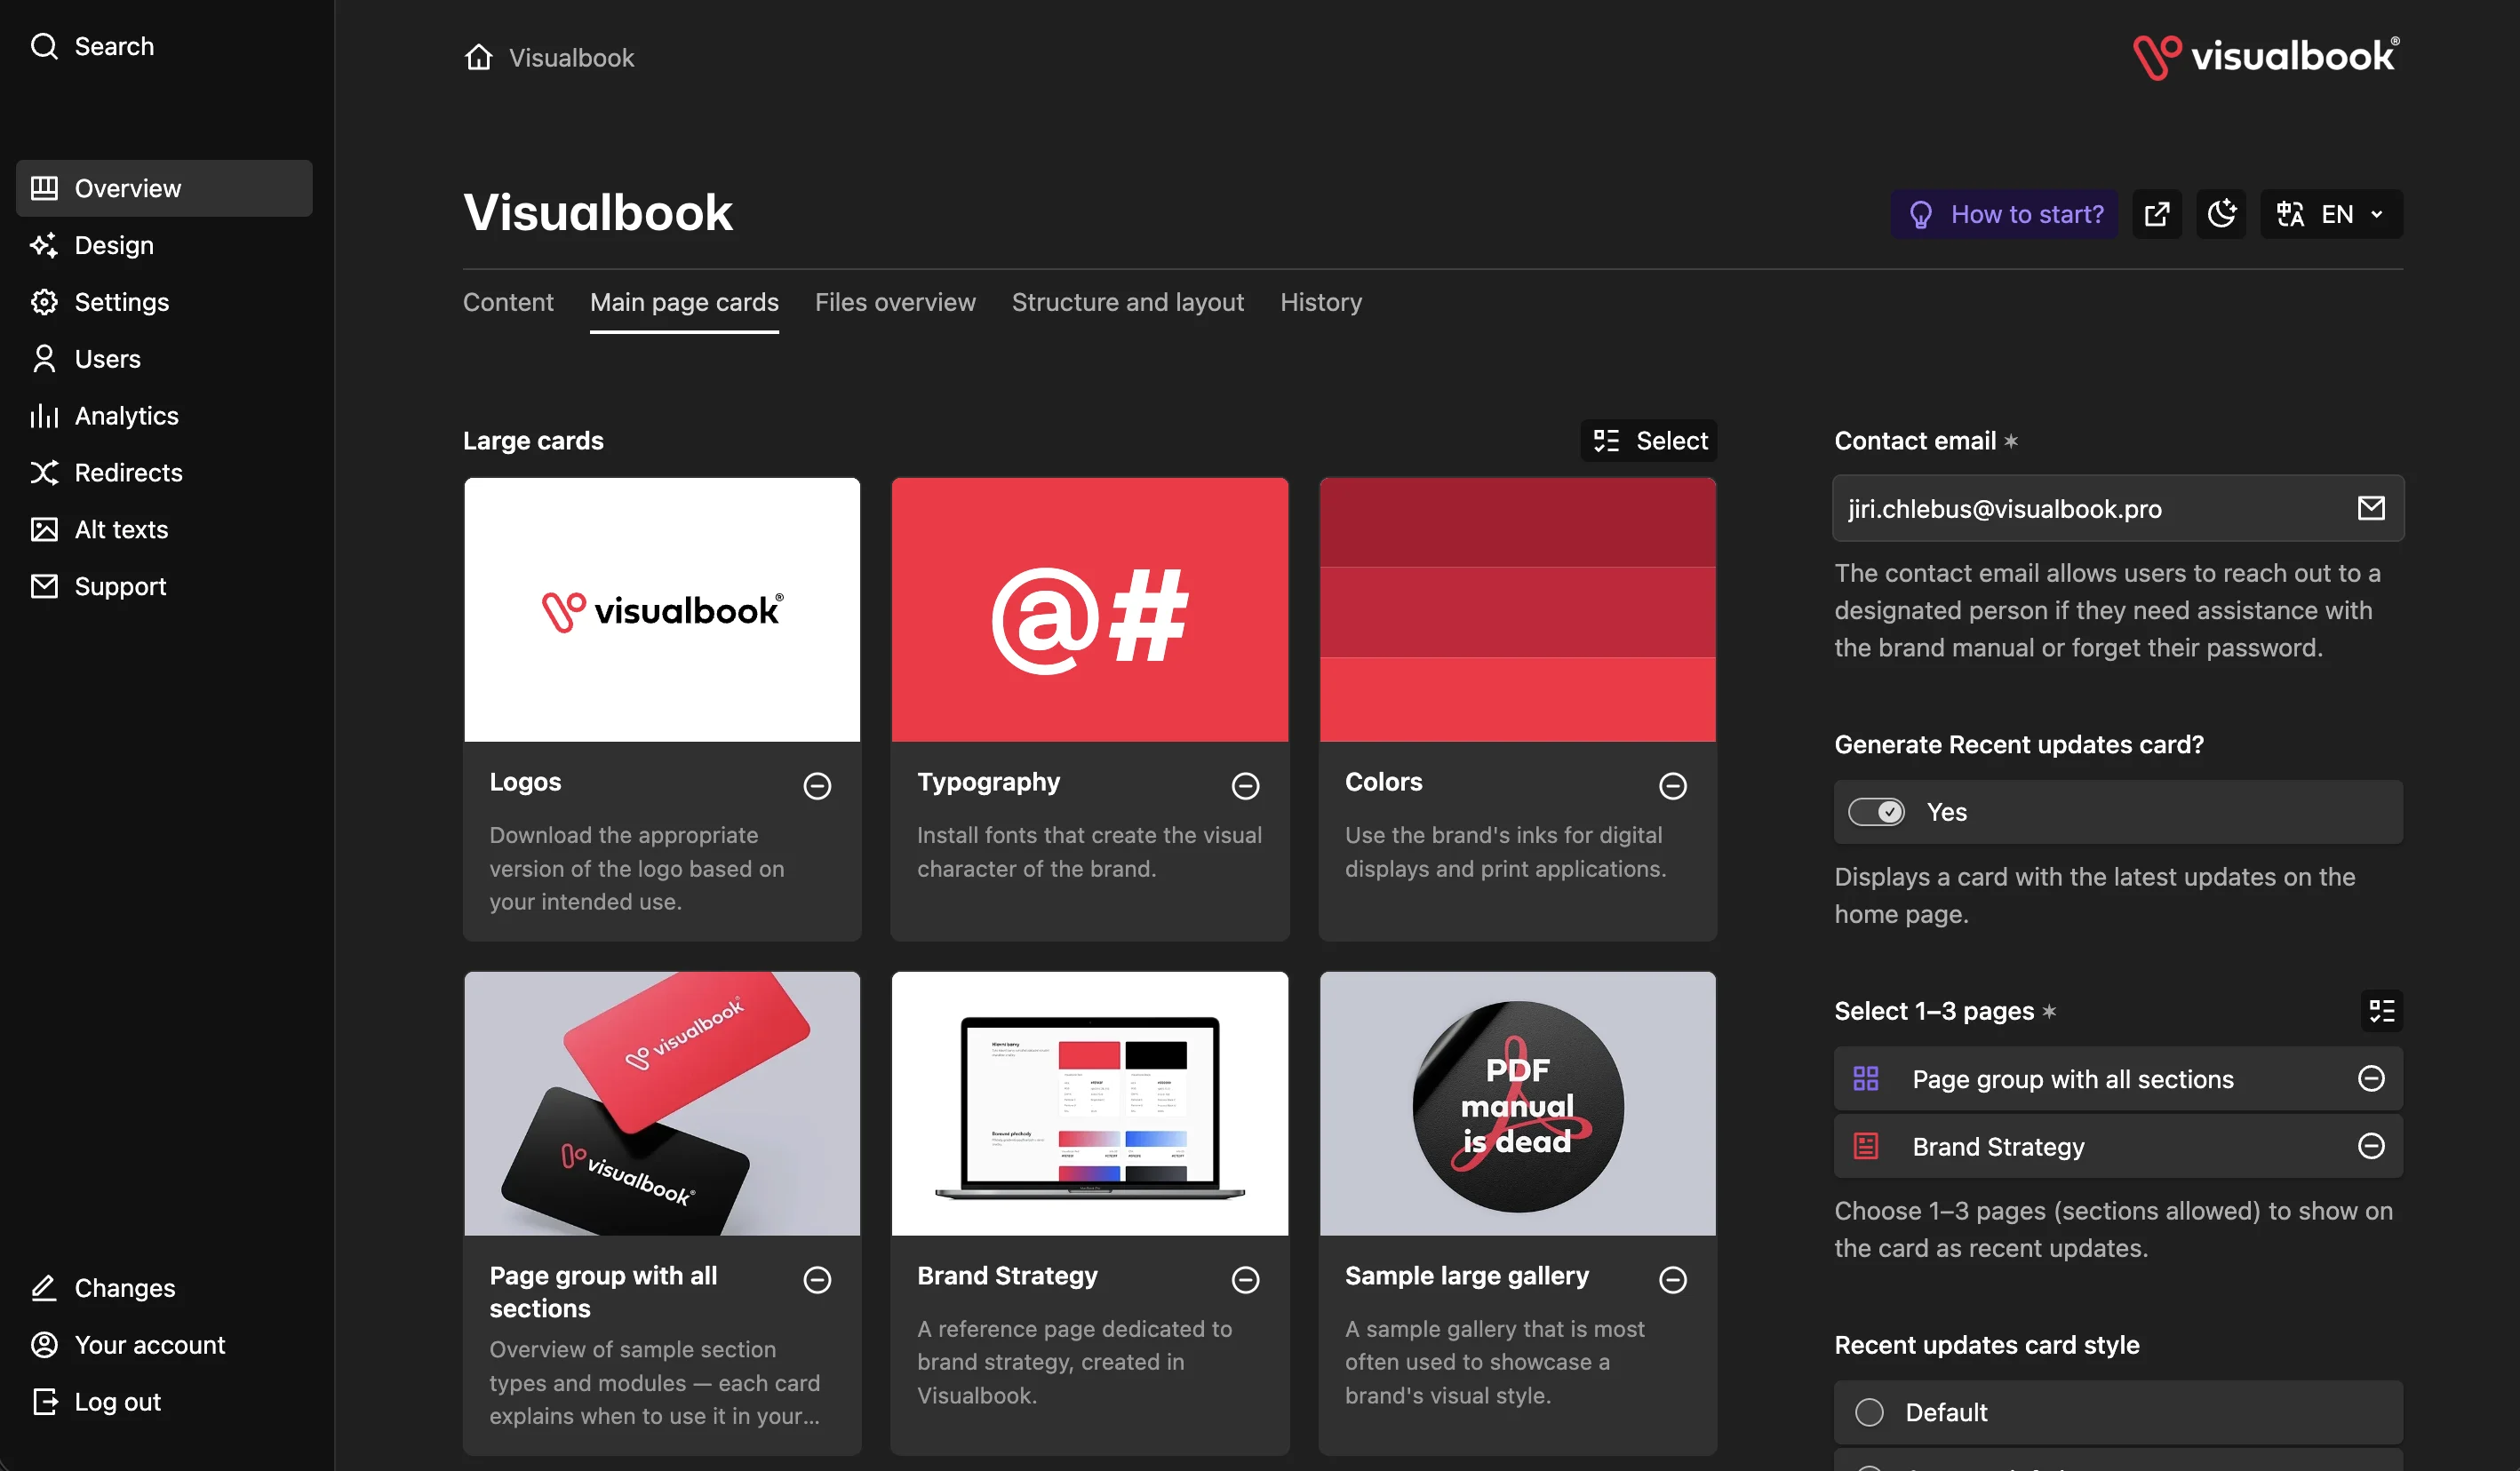Click the home breadcrumb icon
Viewport: 2520px width, 1471px height.
[479, 57]
